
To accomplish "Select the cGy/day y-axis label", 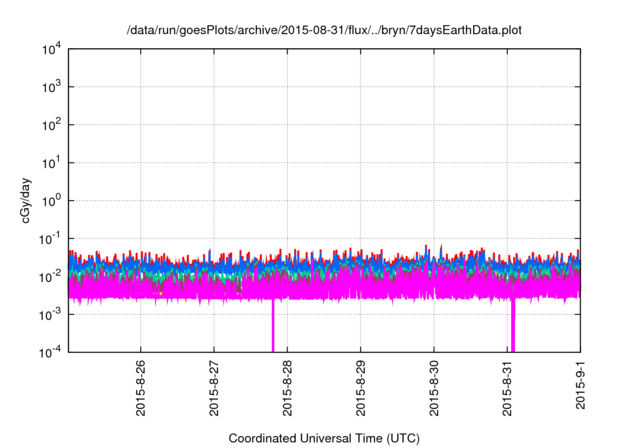I will (26, 200).
